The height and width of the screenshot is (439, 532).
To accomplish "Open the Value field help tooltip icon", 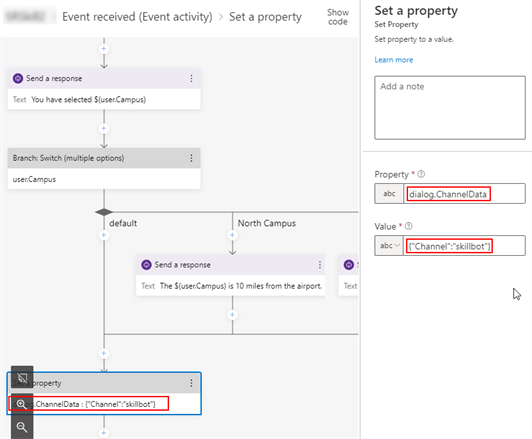I will point(409,226).
